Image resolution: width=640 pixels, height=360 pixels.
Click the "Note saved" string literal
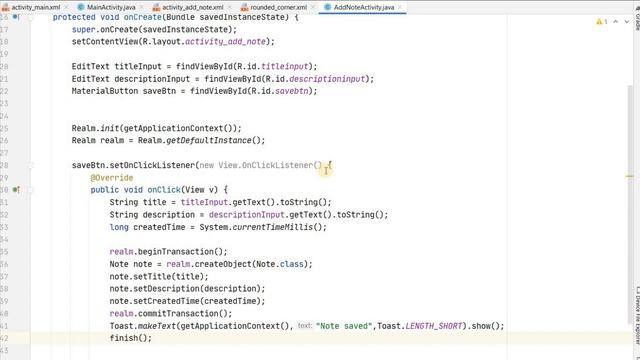tap(344, 326)
